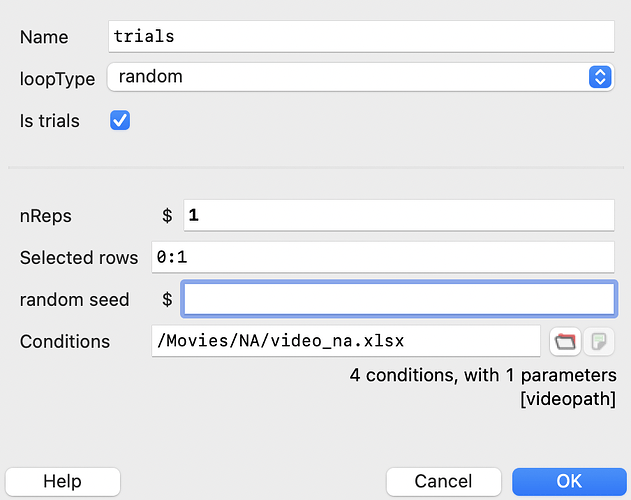
Task: Click the dollar sign beside nReps
Action: click(x=167, y=216)
